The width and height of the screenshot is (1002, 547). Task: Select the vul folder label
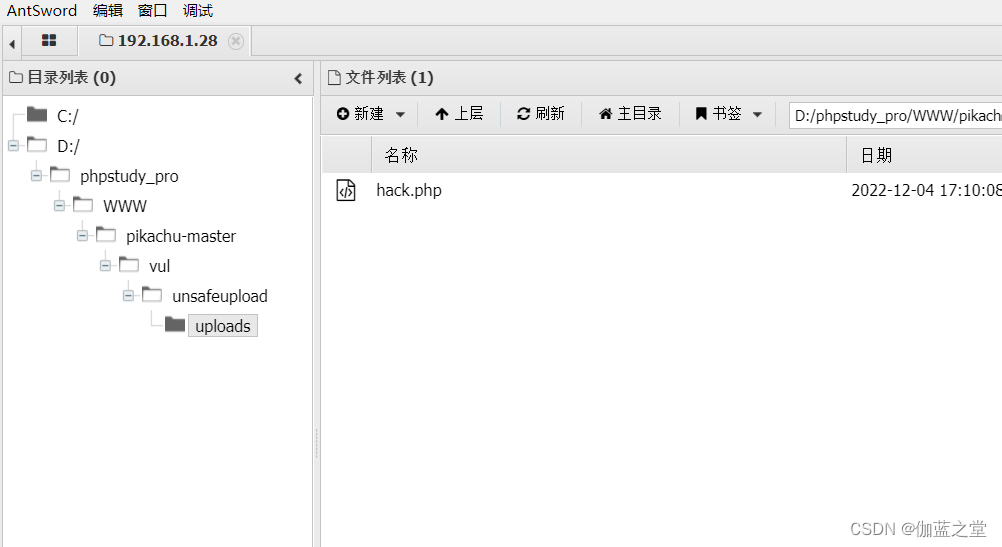click(x=159, y=266)
